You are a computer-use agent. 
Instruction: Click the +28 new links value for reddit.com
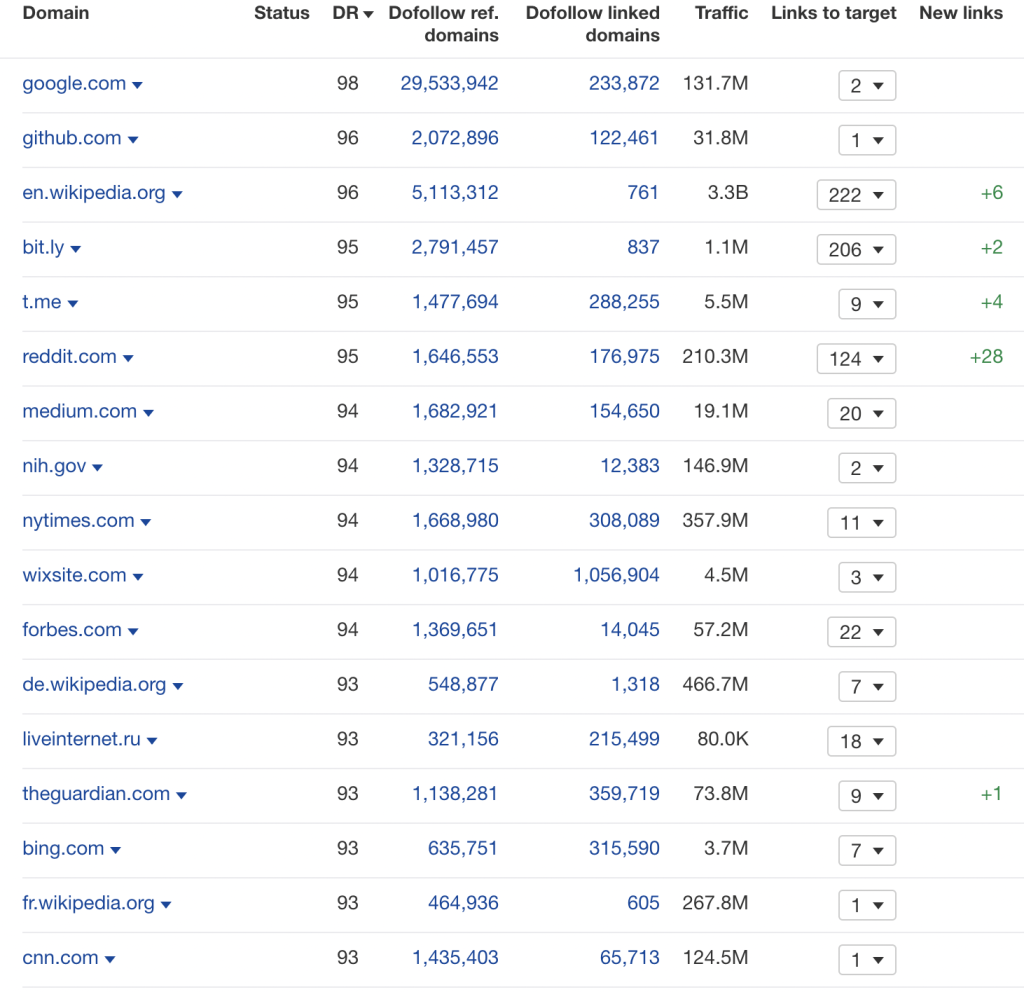(986, 357)
